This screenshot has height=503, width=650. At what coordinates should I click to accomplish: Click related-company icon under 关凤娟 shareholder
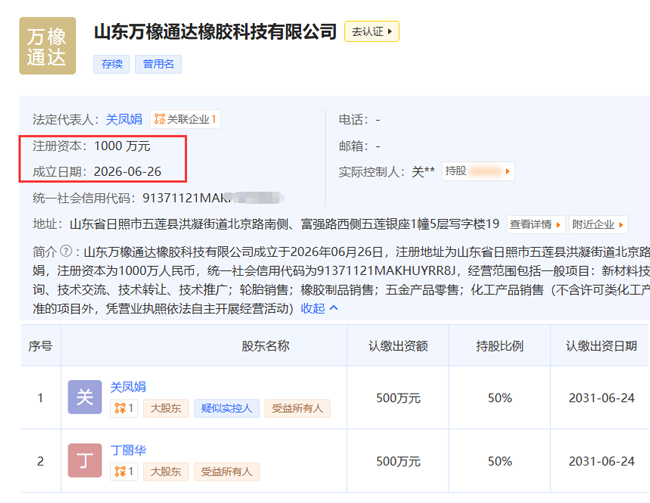(124, 408)
